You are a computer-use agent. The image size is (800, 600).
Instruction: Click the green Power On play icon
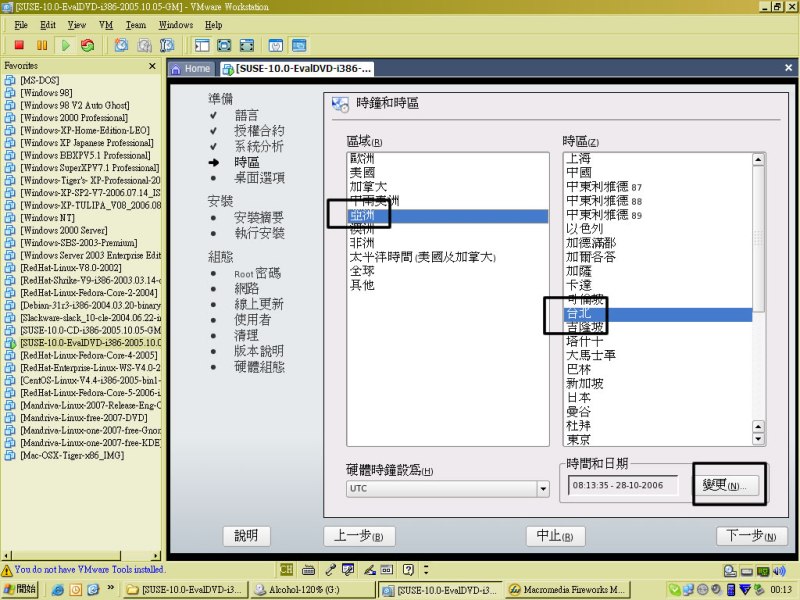tap(65, 45)
